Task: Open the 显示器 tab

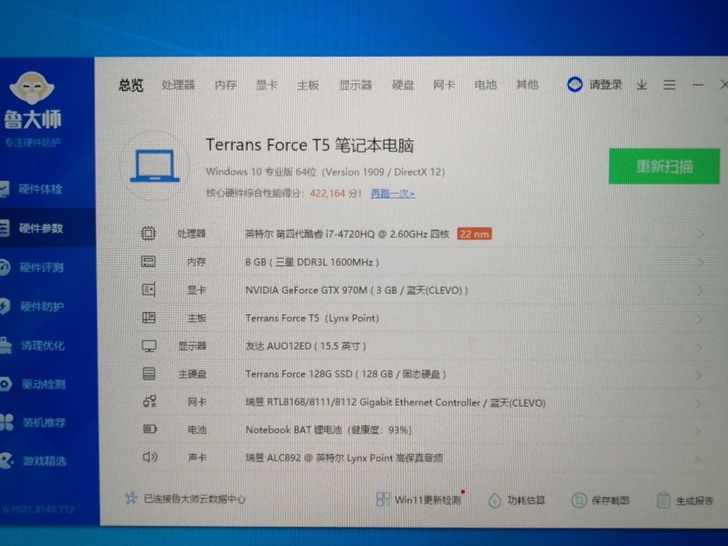Action: click(355, 85)
